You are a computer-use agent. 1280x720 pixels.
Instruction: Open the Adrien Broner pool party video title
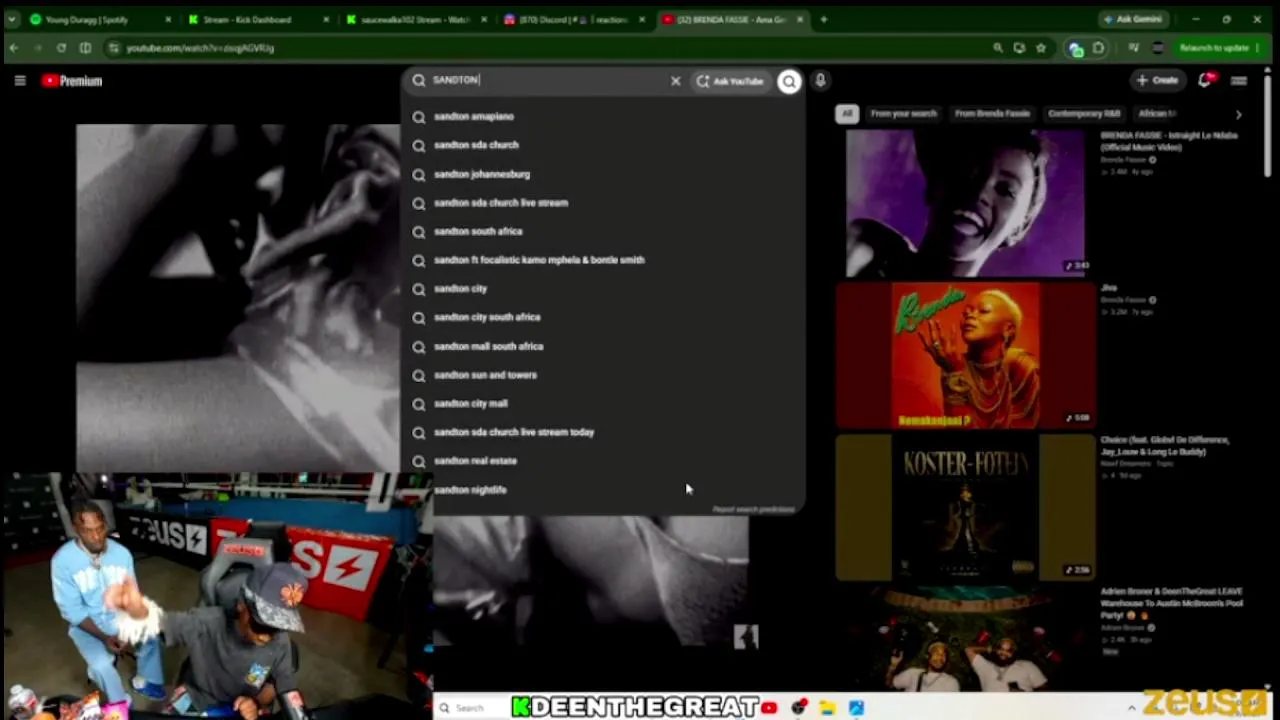tap(1170, 603)
